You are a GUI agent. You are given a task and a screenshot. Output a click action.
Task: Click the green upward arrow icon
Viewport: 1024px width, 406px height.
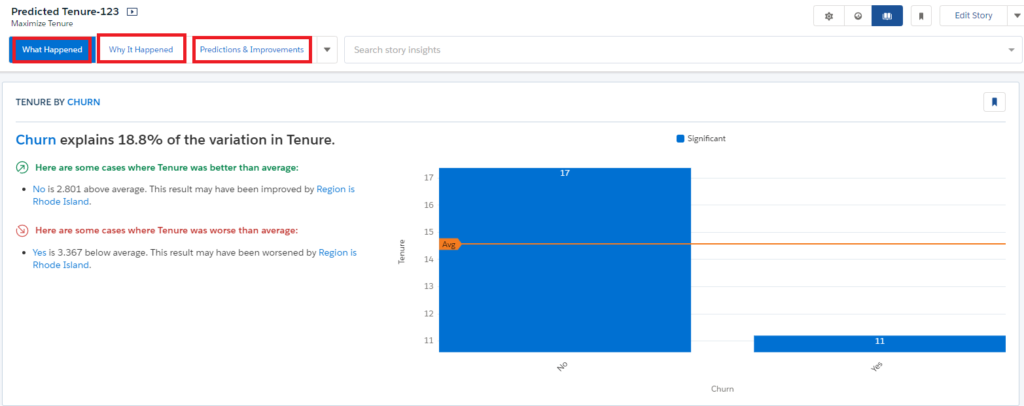[x=22, y=168]
